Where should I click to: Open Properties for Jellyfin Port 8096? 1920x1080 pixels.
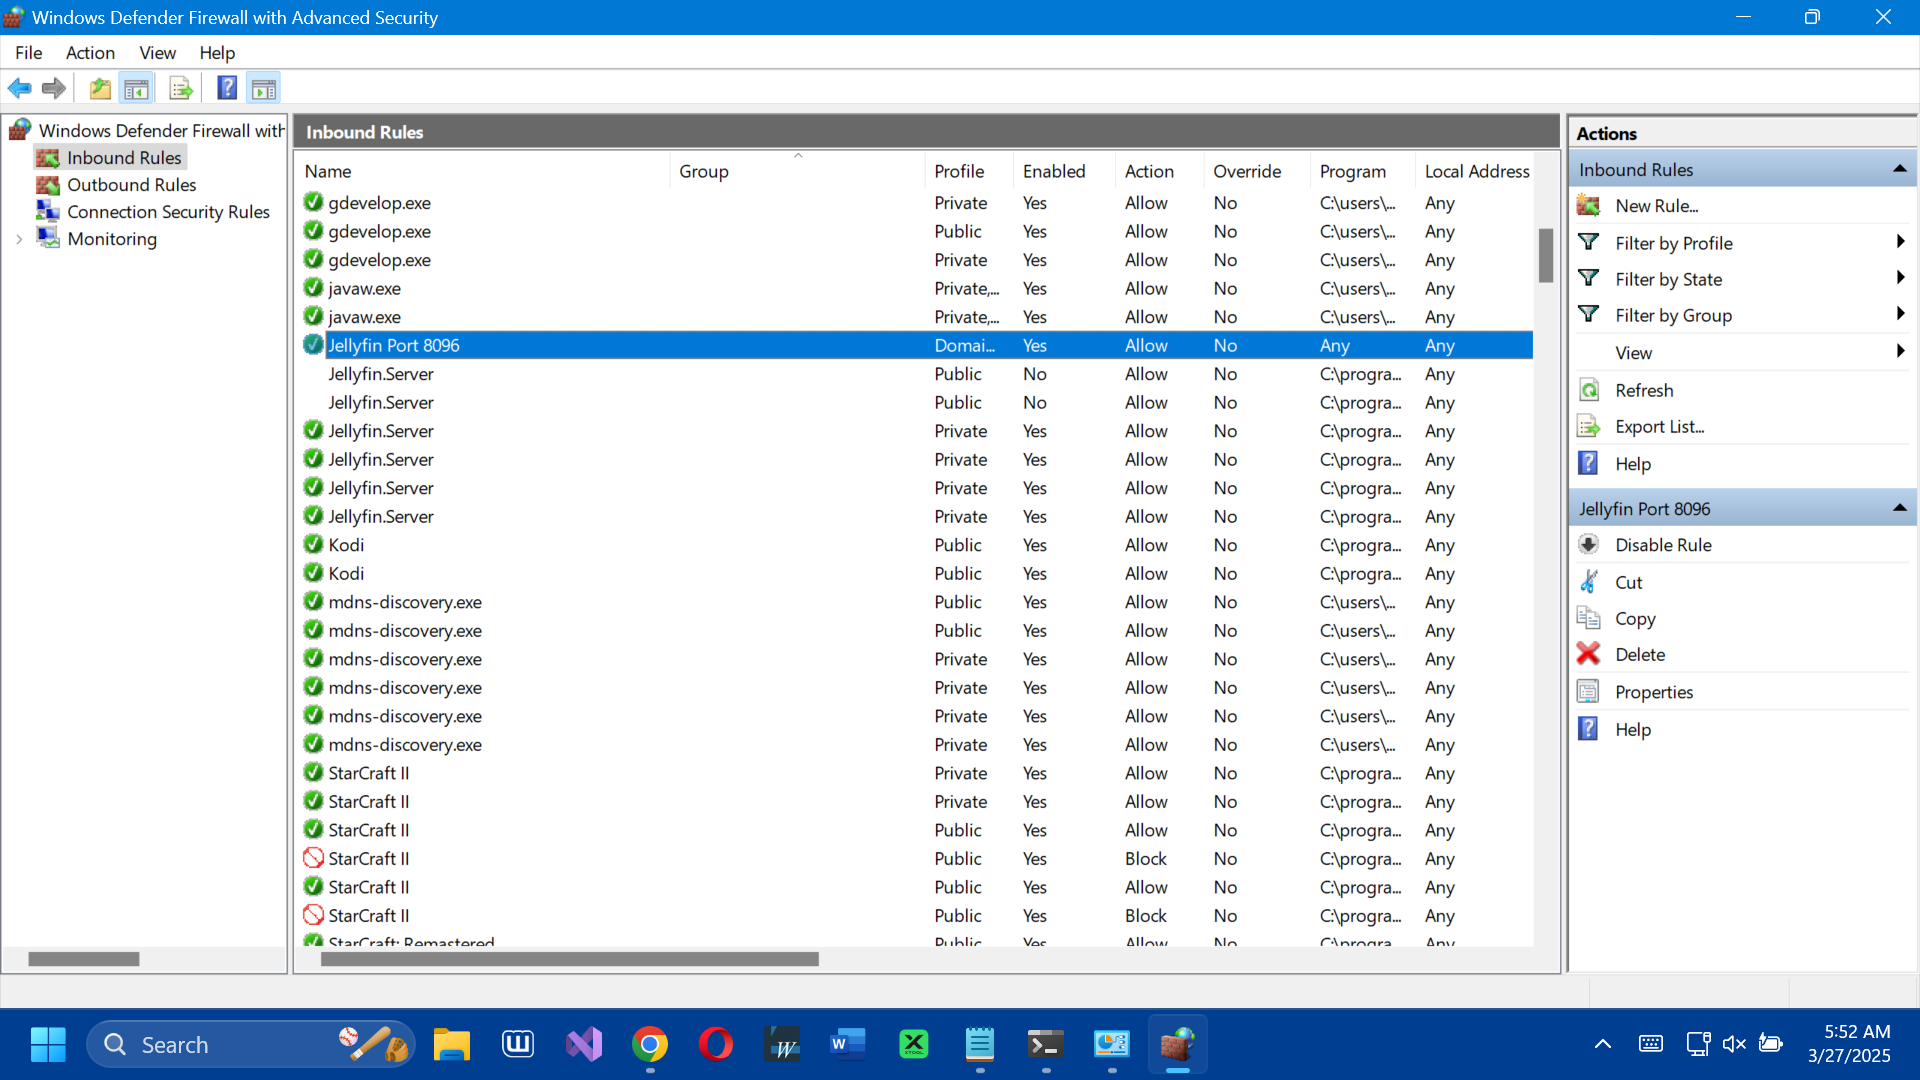tap(1653, 692)
